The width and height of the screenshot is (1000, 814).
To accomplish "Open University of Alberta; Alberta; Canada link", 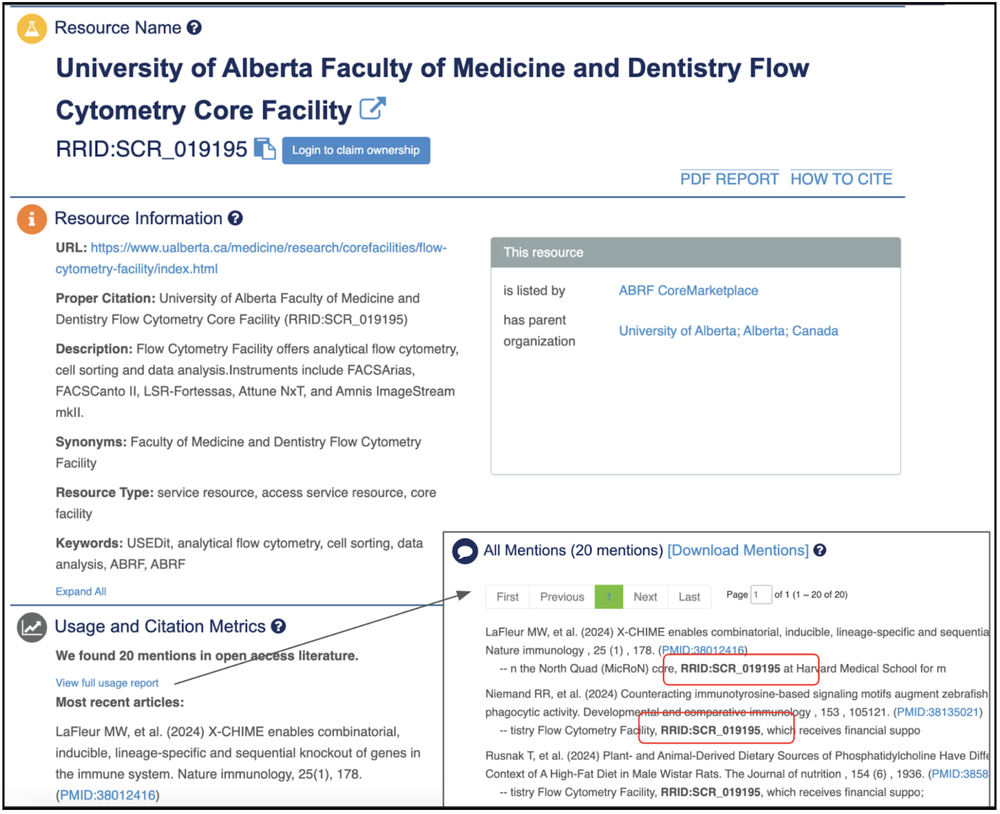I will [728, 331].
